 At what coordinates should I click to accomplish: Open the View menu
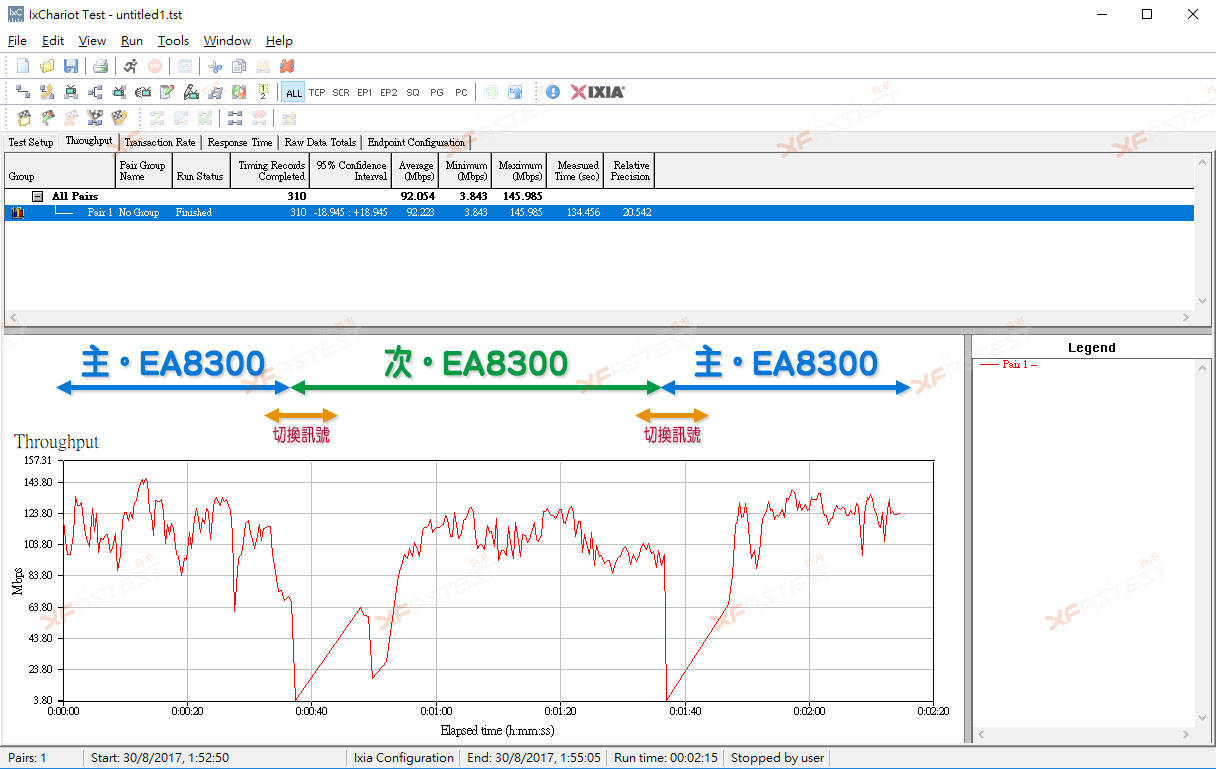pos(92,41)
